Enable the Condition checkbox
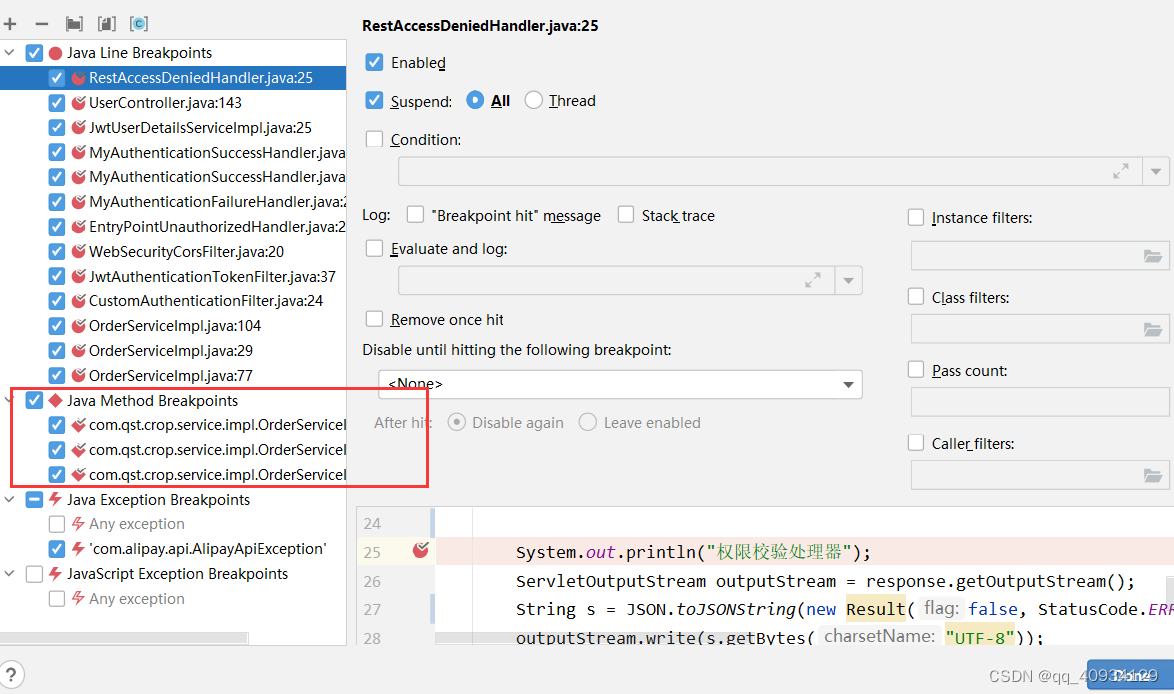This screenshot has width=1174, height=694. coord(374,139)
